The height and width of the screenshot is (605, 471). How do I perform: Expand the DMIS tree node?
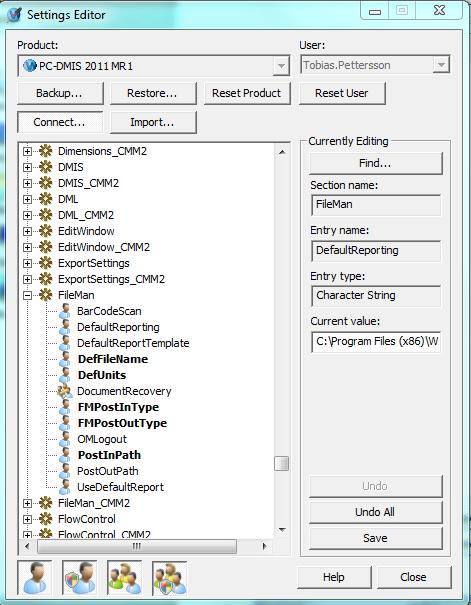tap(27, 167)
